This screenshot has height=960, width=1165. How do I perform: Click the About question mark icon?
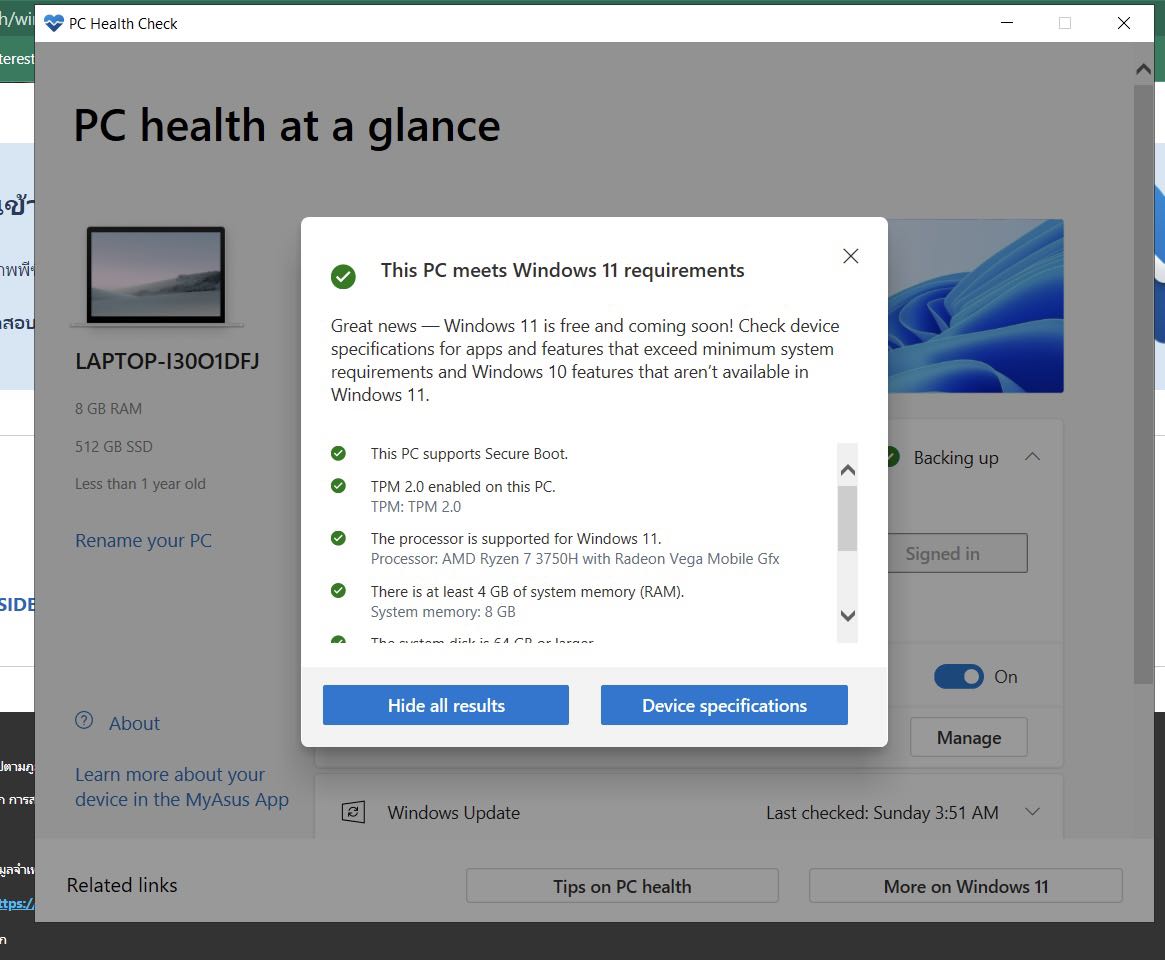tap(84, 720)
